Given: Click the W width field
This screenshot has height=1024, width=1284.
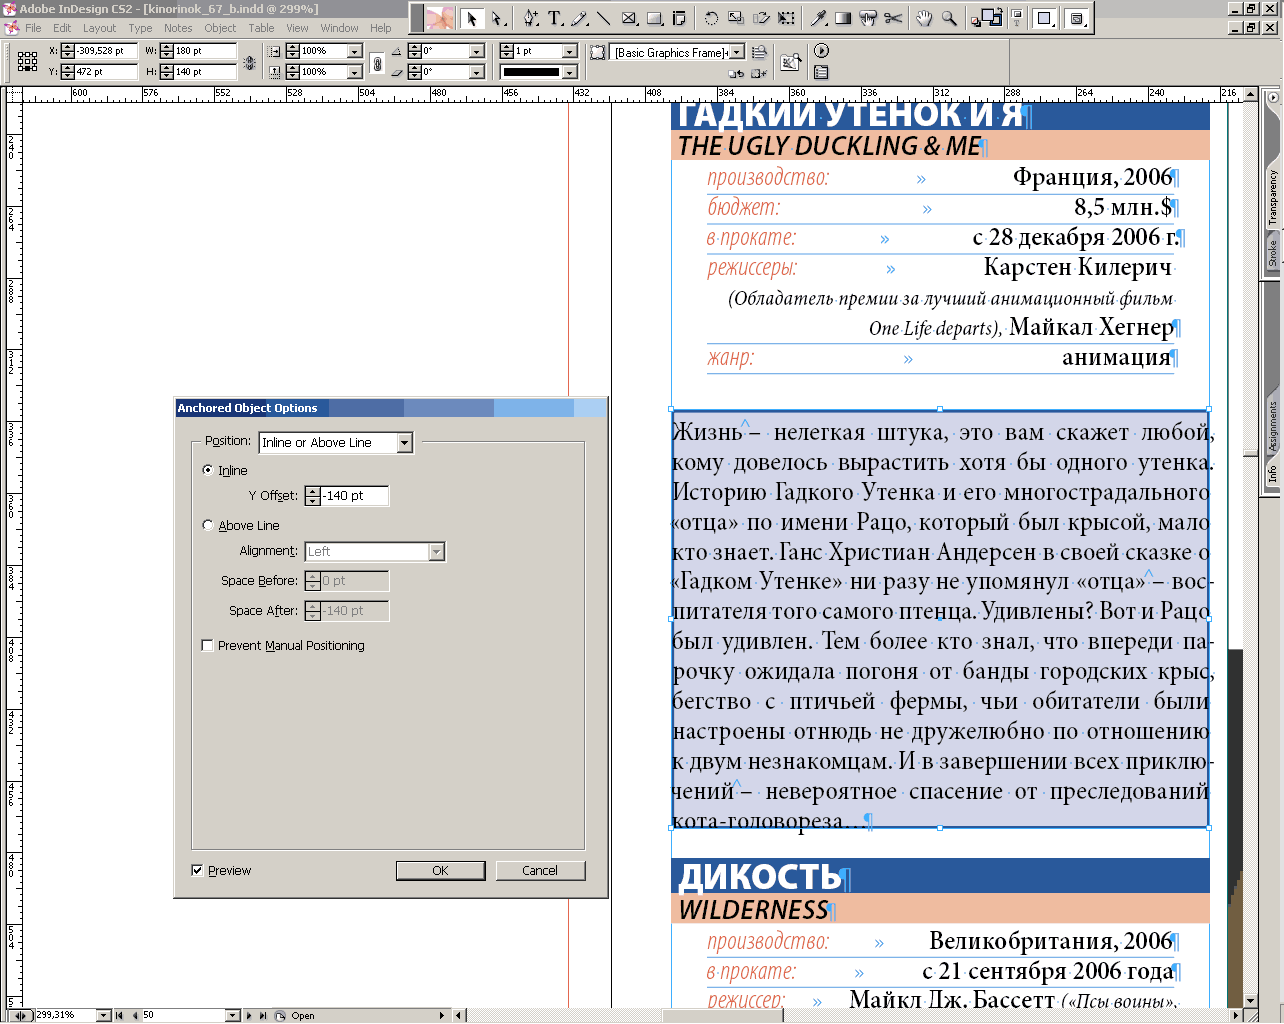Looking at the screenshot, I should 205,51.
